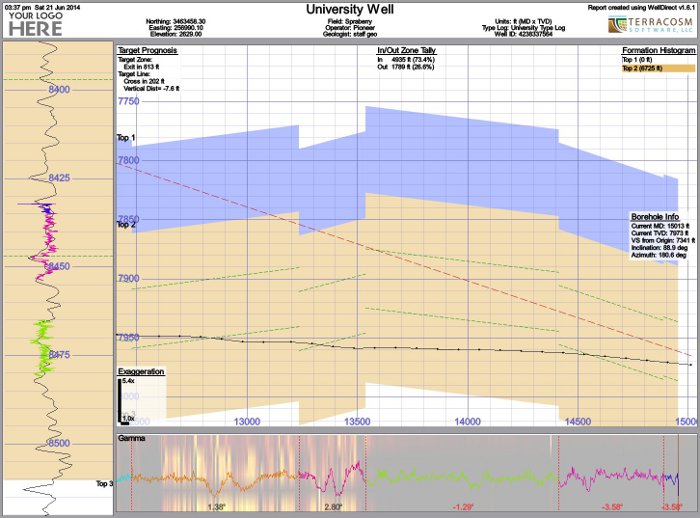Click the Top 1 (0 ft) histogram entry

[637, 59]
